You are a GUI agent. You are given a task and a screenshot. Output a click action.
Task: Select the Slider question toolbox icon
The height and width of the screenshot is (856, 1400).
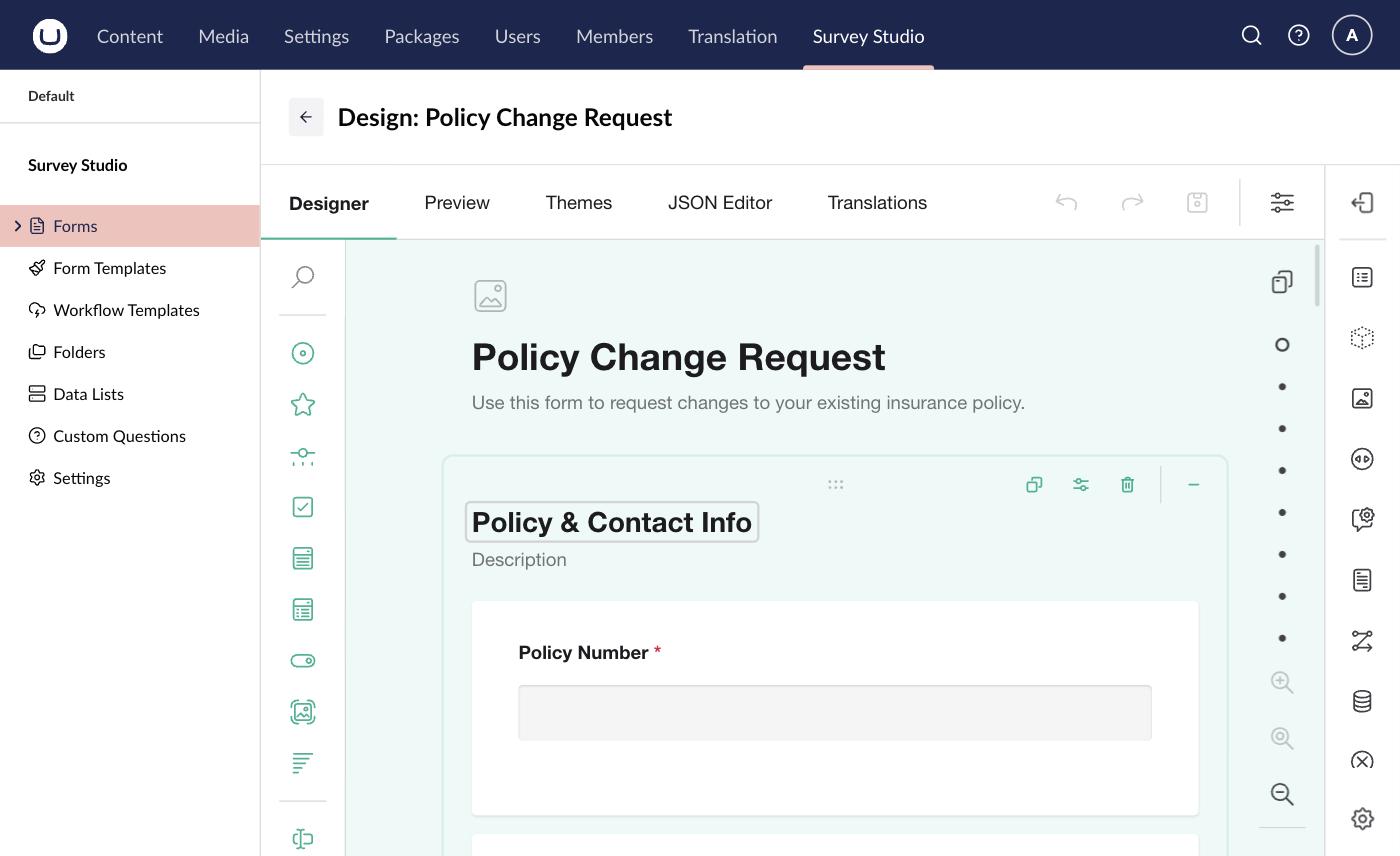pos(303,456)
